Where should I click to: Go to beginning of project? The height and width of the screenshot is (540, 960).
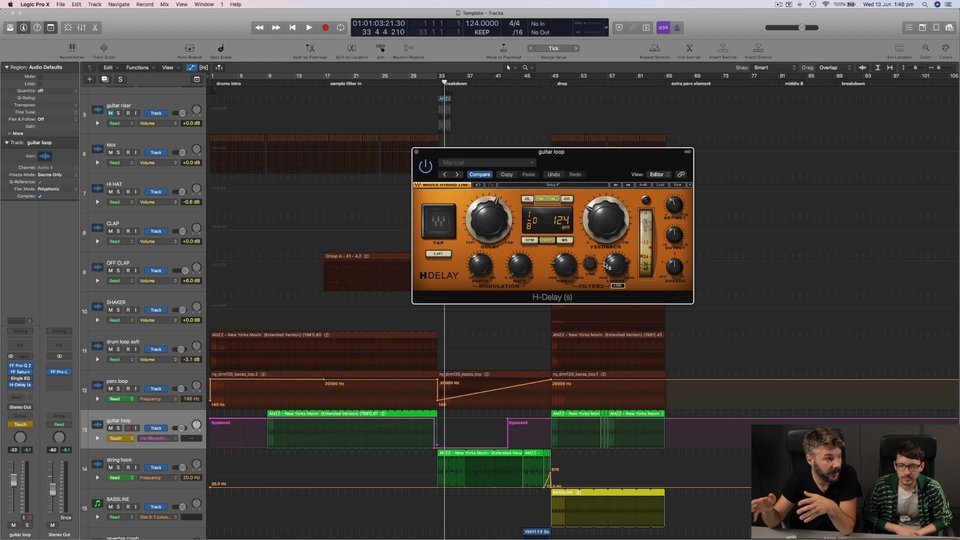point(293,28)
